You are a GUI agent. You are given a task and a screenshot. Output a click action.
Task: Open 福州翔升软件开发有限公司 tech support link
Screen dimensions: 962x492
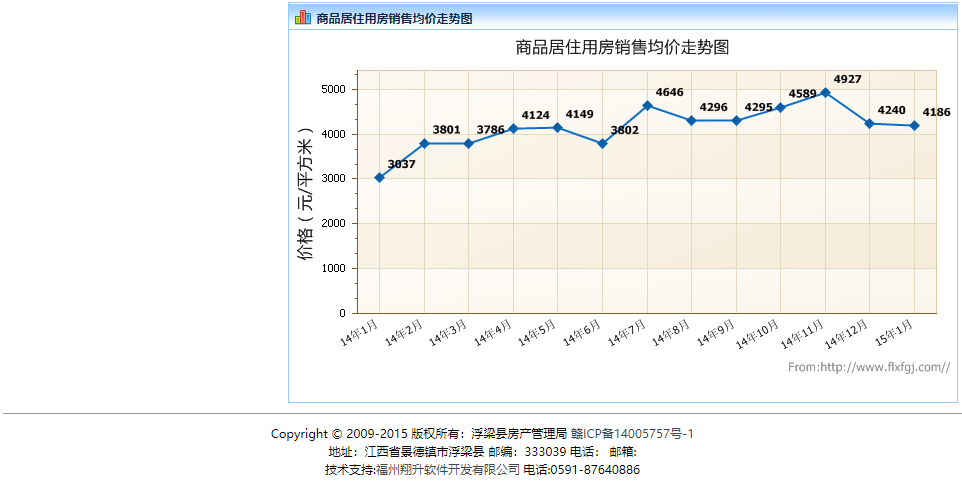[448, 470]
